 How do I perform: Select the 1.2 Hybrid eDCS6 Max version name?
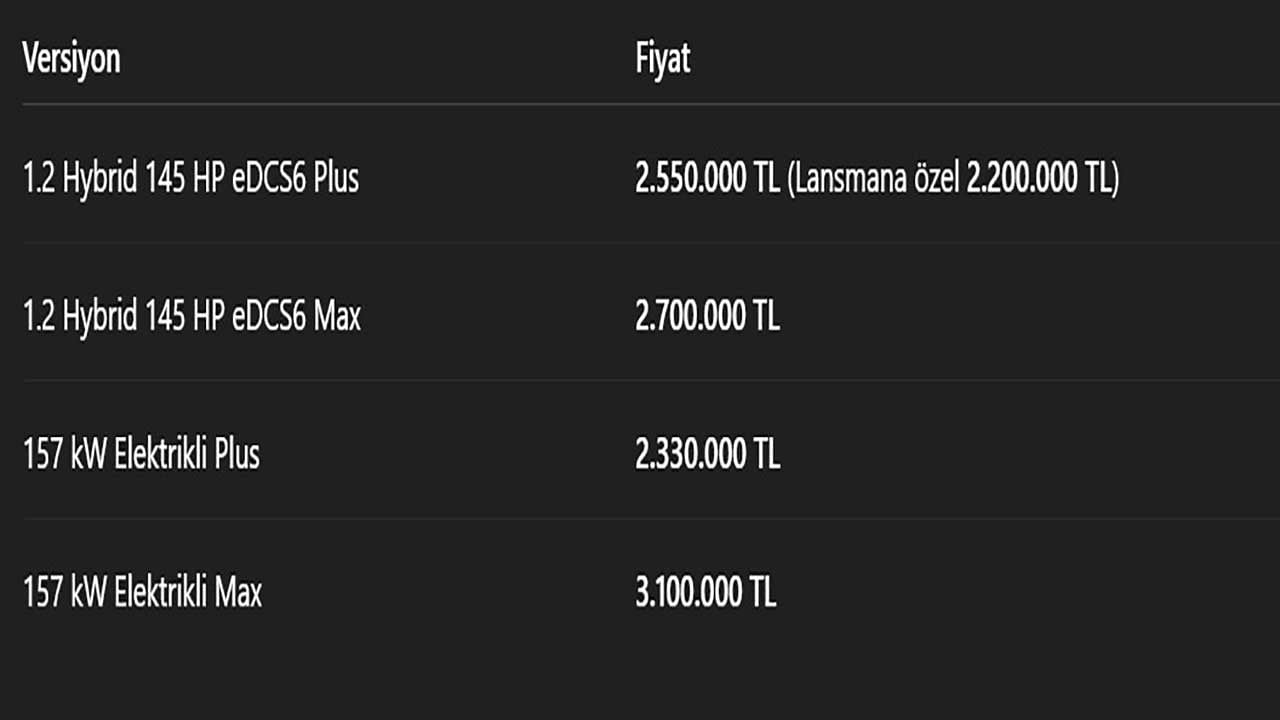191,317
